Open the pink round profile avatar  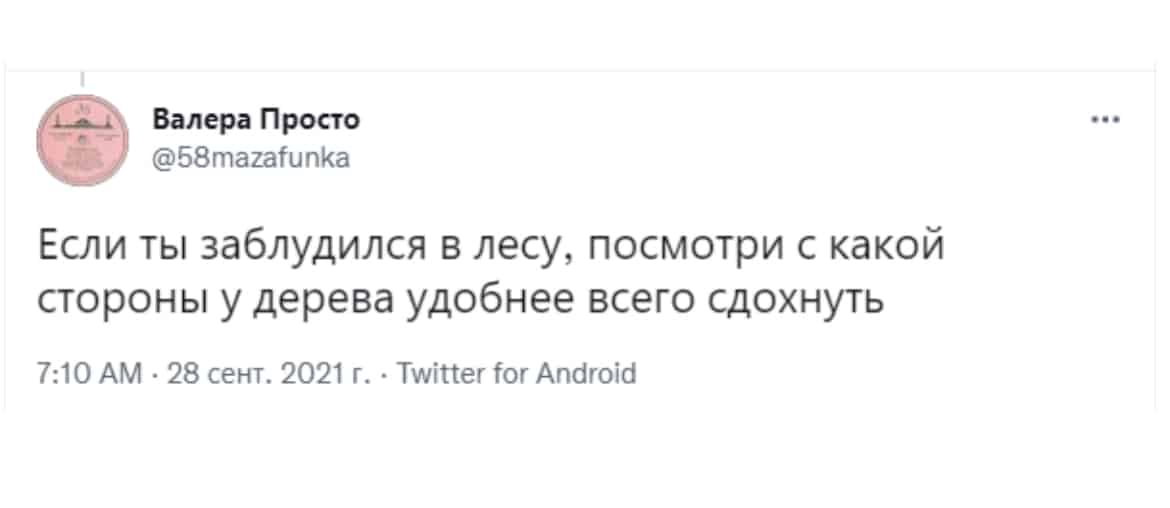pyautogui.click(x=83, y=140)
